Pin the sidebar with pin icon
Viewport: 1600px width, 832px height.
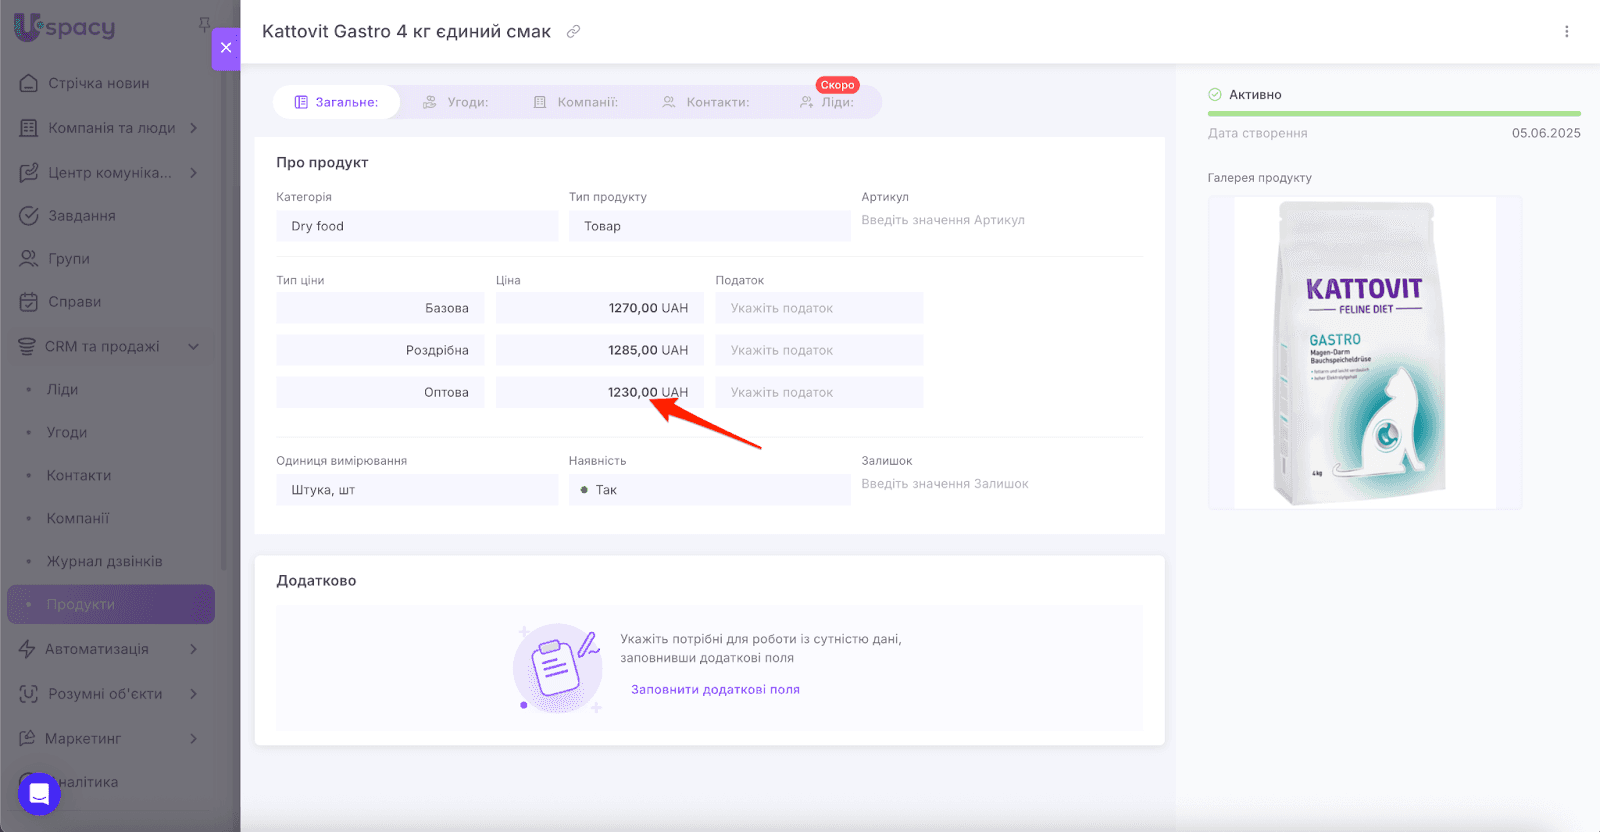pyautogui.click(x=204, y=24)
